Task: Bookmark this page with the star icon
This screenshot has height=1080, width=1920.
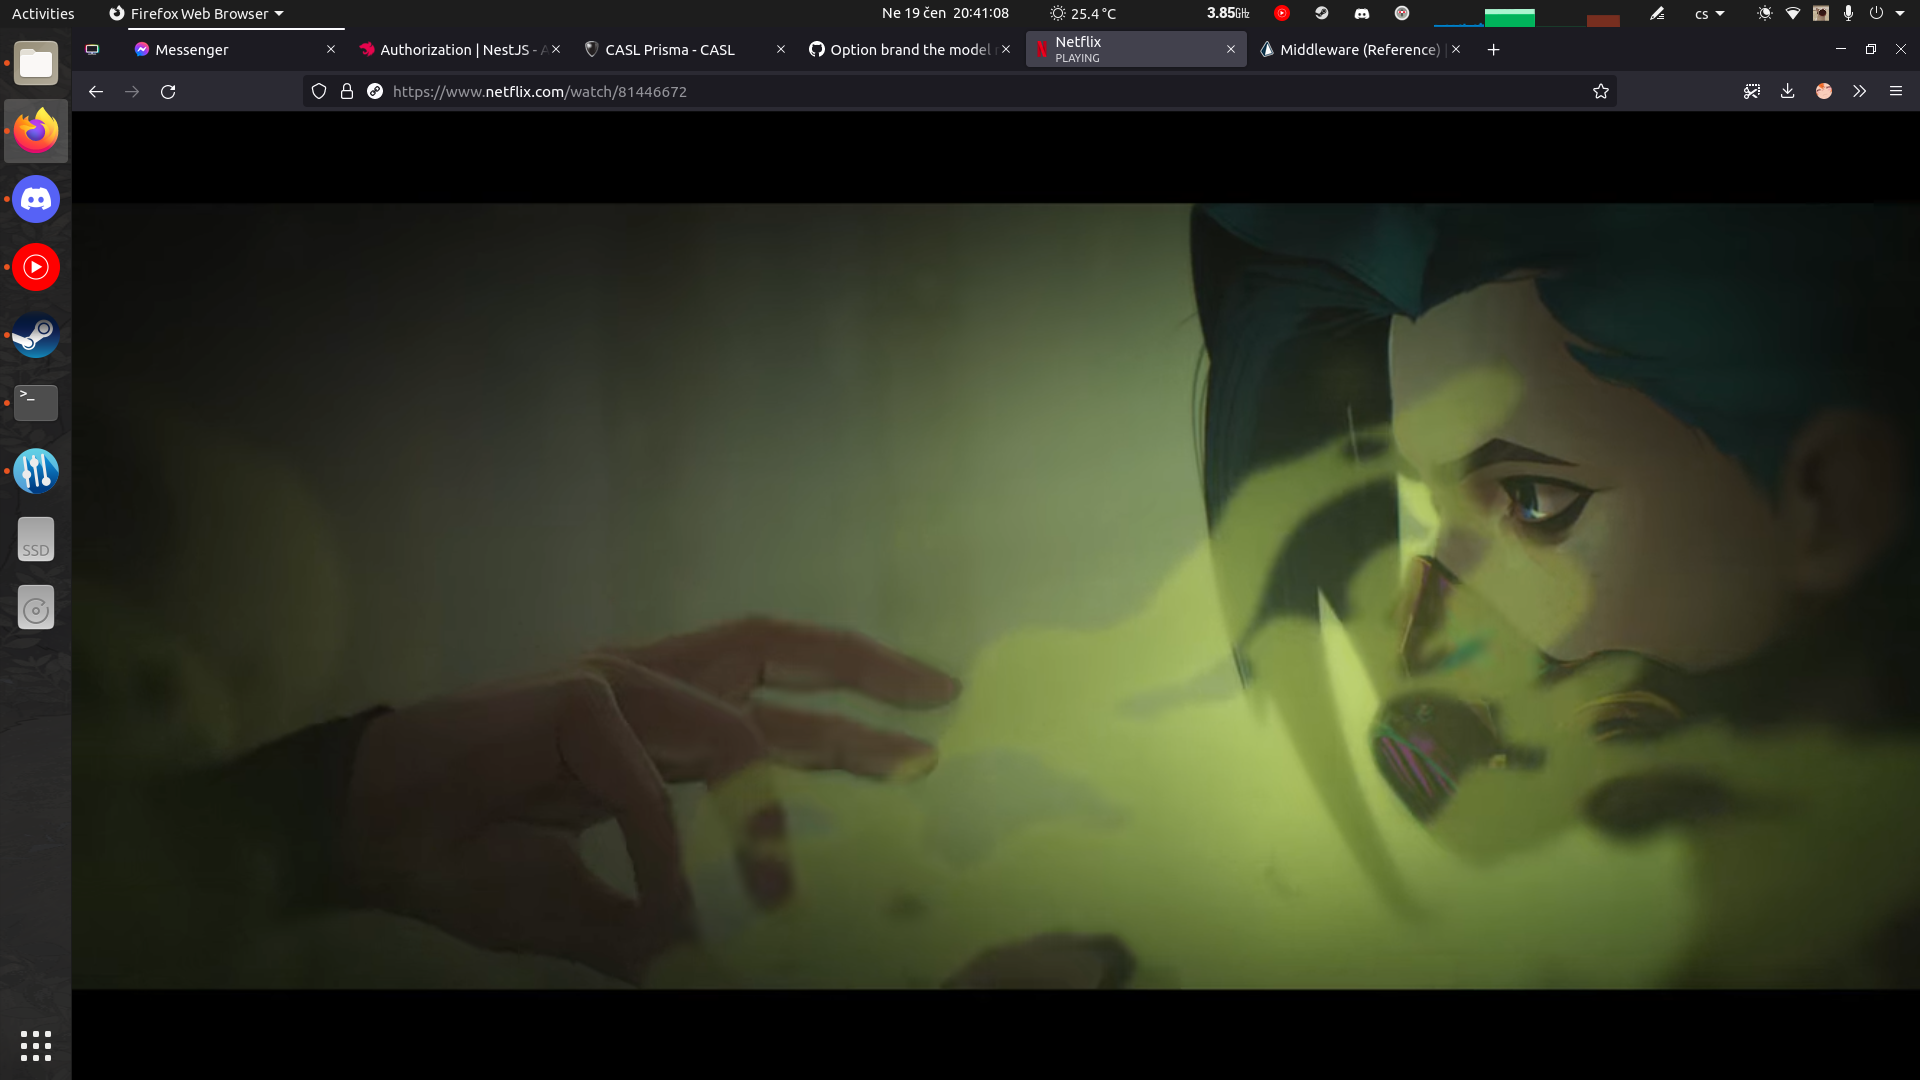Action: point(1601,91)
